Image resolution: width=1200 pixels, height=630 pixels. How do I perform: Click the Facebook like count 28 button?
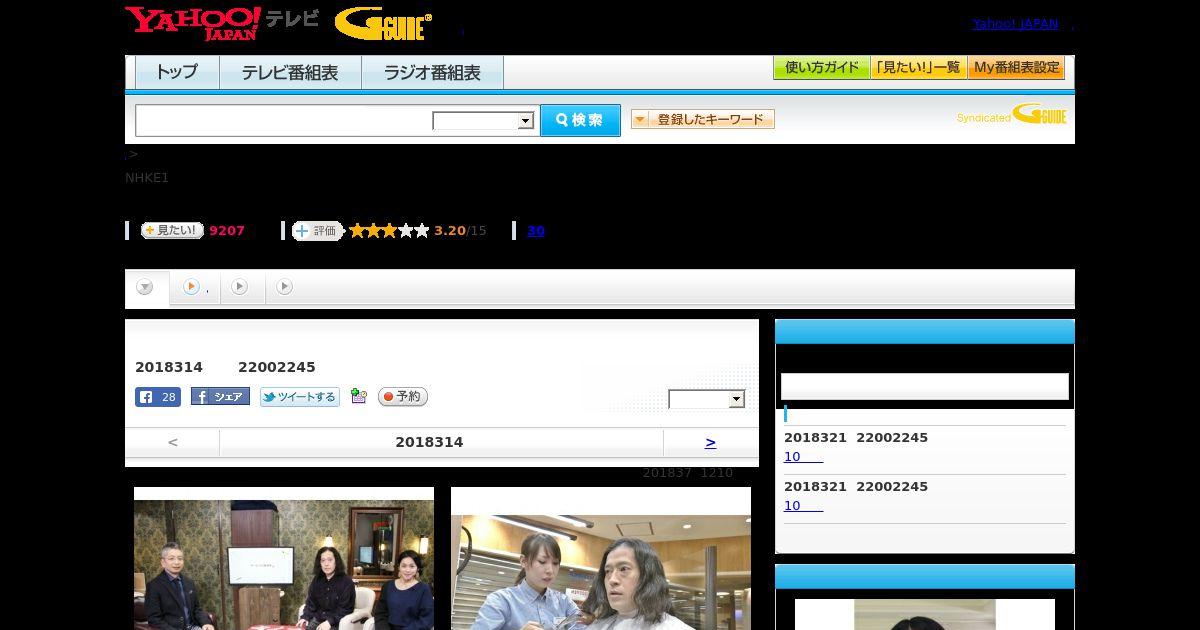[x=158, y=397]
